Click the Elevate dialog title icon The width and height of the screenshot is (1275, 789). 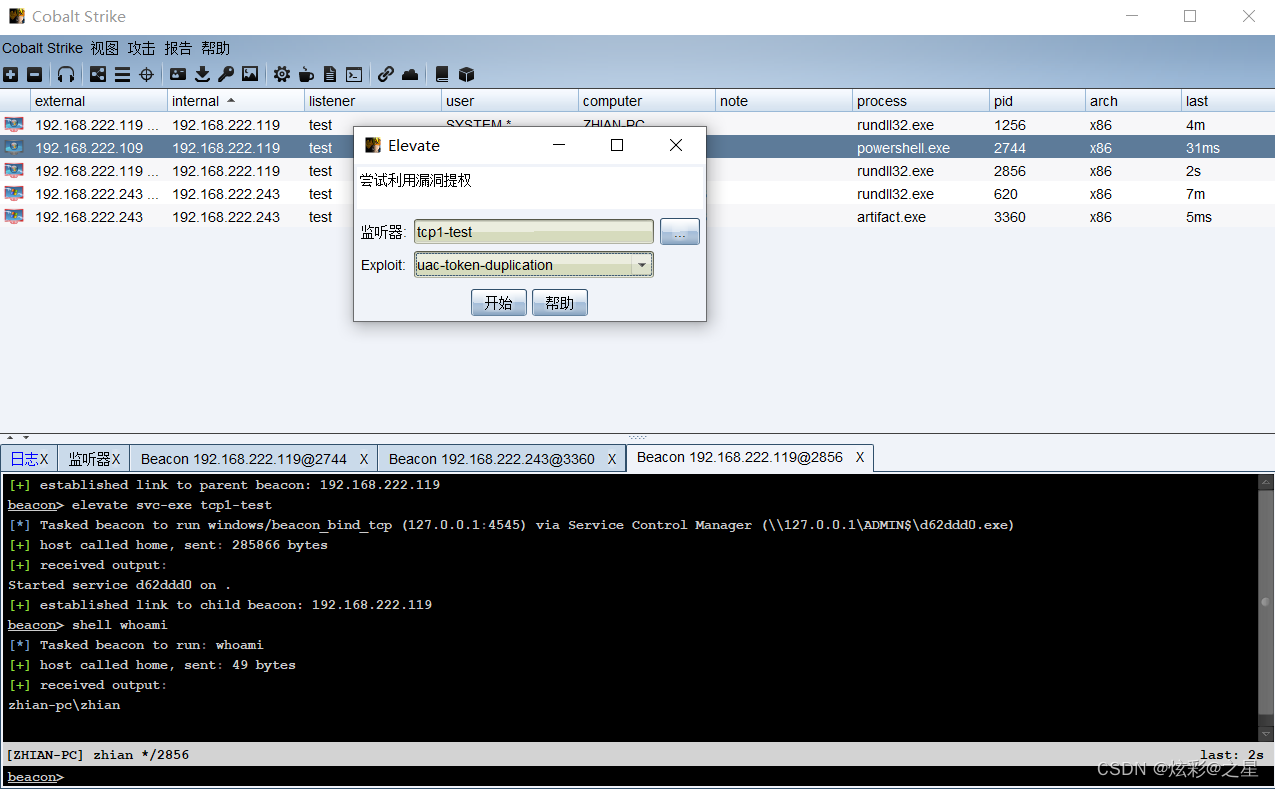[373, 145]
